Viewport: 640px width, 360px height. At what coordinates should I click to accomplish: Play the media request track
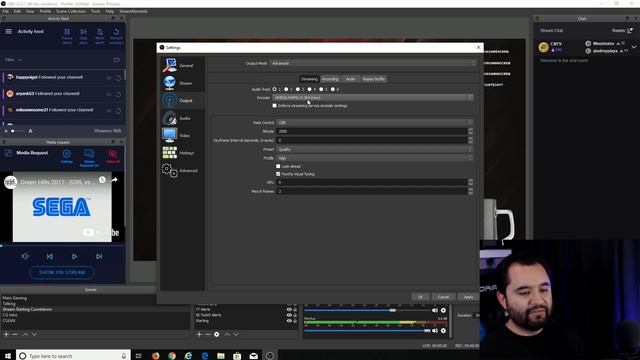[74, 256]
